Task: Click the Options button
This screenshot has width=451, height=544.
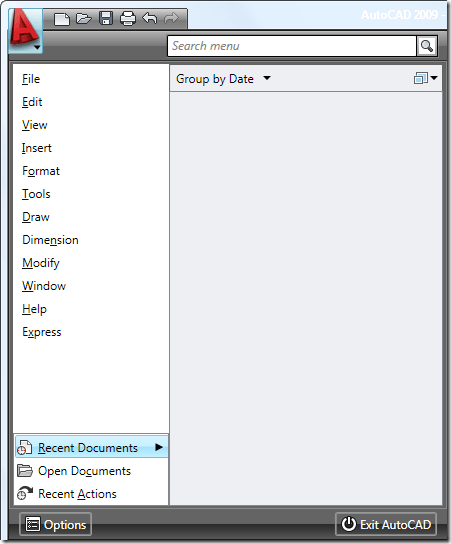Action: coord(56,524)
